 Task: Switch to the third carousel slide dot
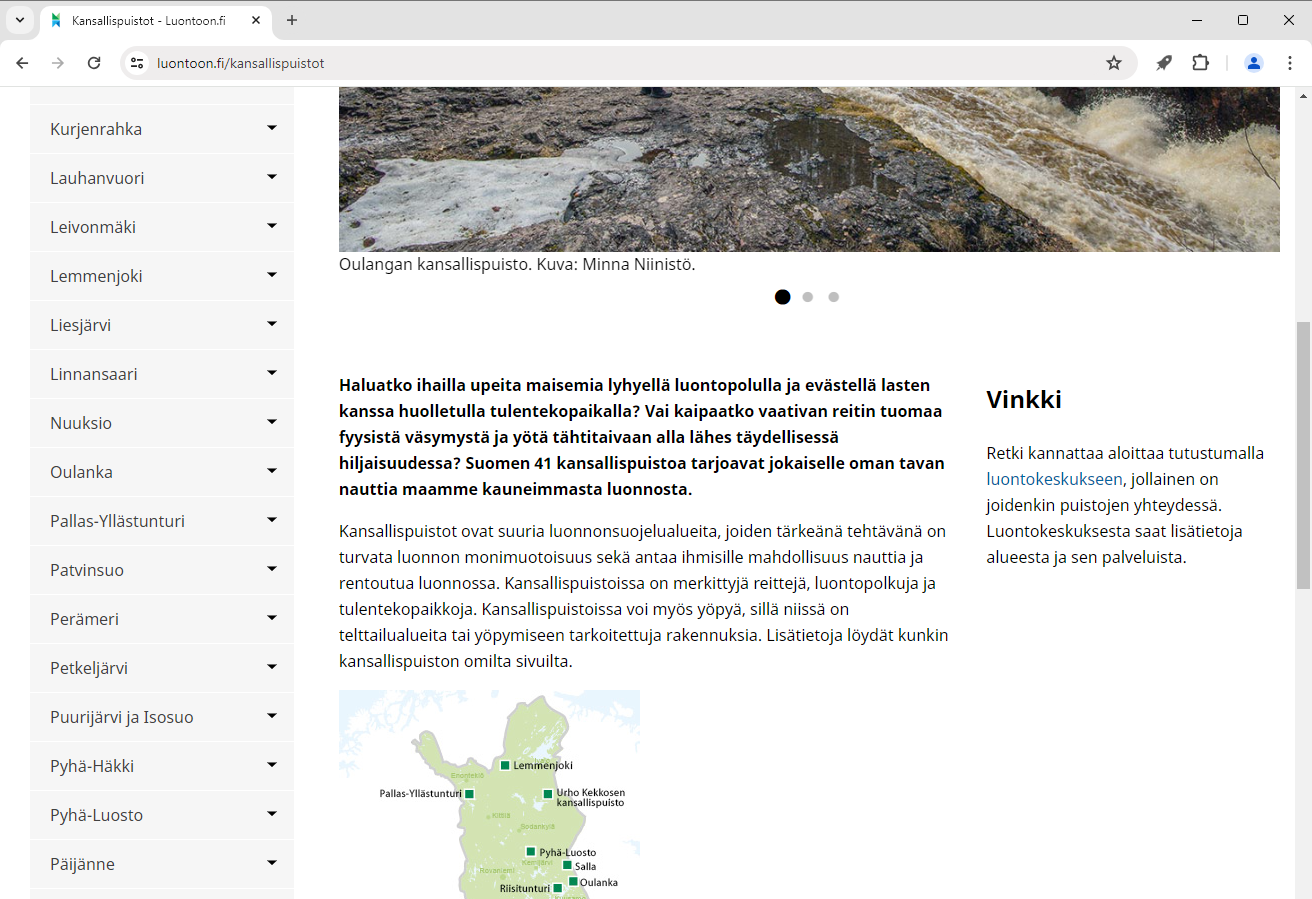[834, 297]
